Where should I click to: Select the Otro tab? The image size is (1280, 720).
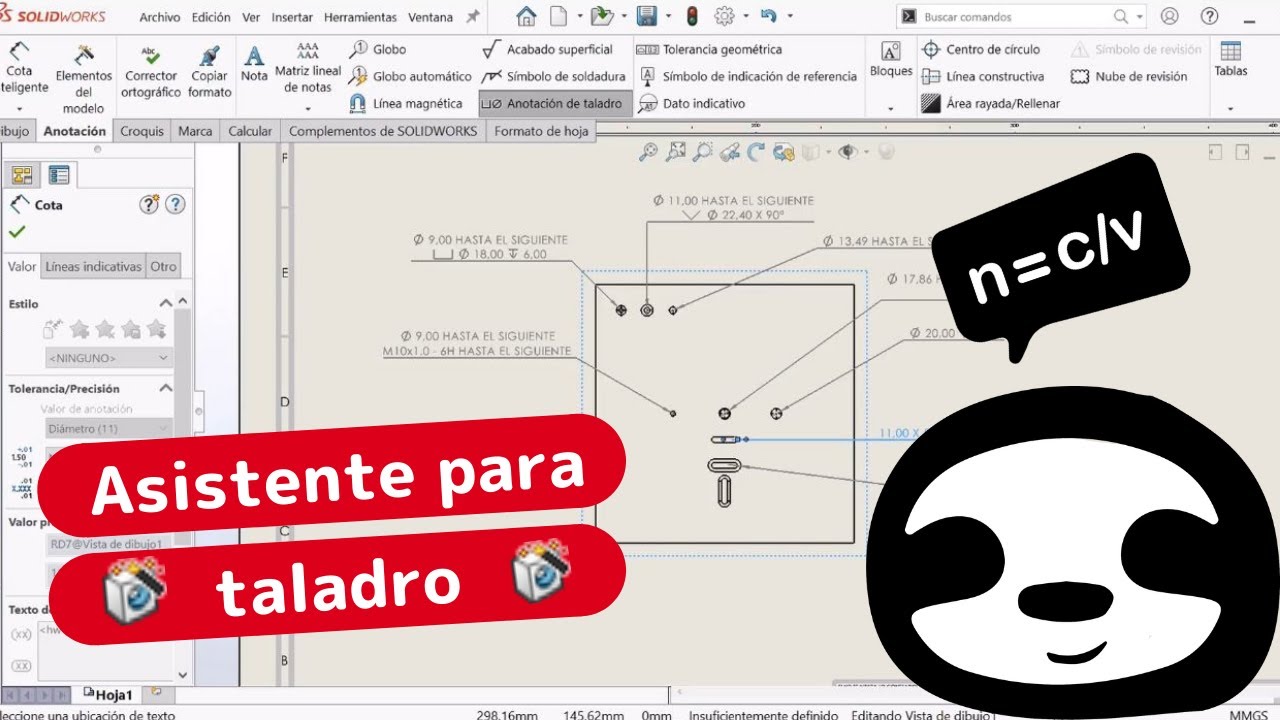coord(163,267)
